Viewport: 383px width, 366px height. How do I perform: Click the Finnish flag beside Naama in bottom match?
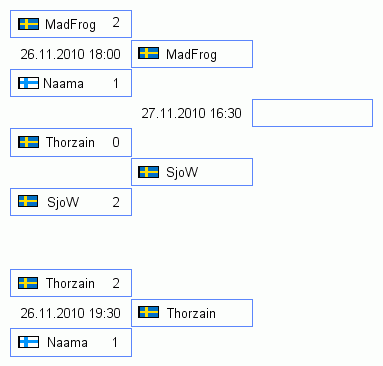click(x=29, y=342)
